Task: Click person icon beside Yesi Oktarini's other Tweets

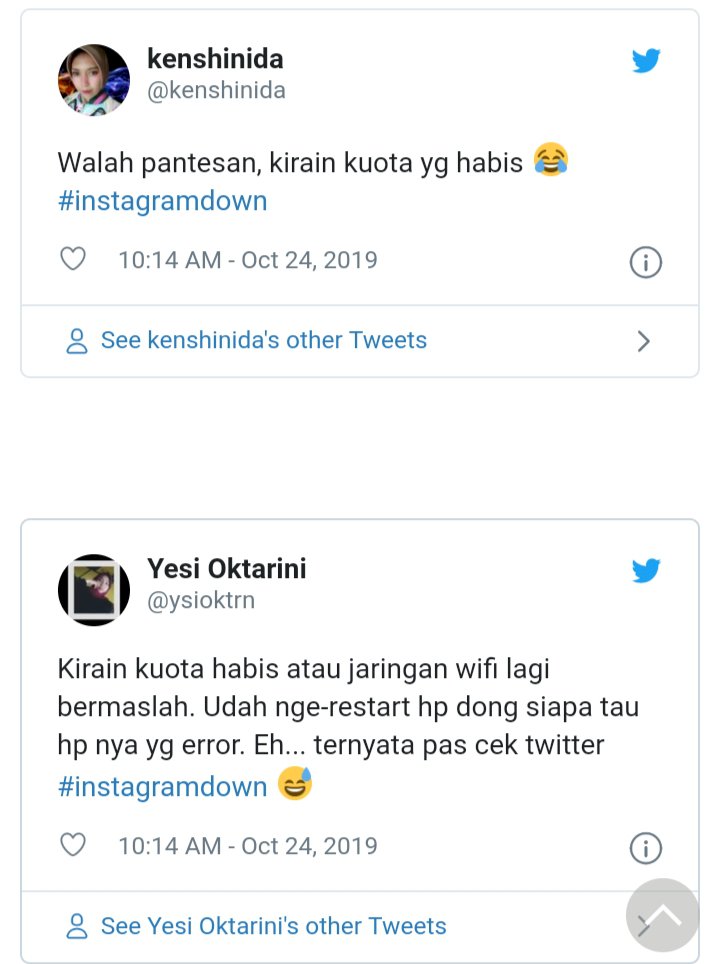Action: (77, 927)
